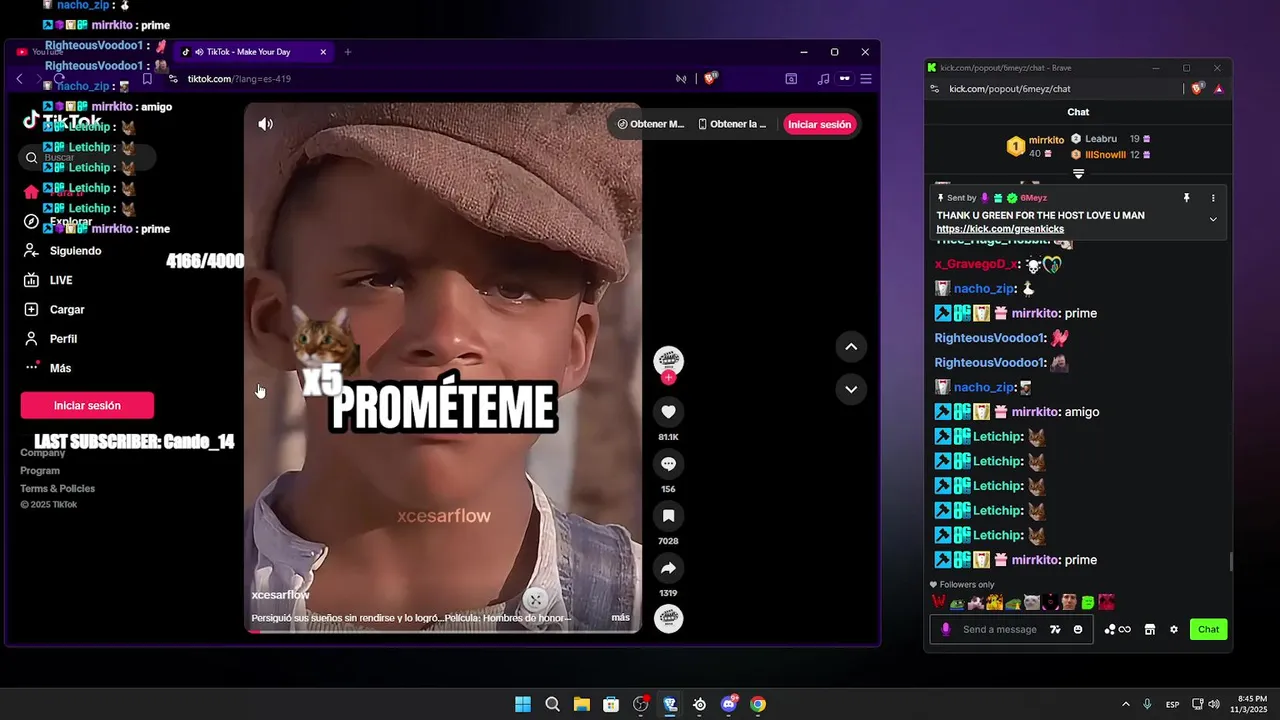Open the chat settings gear icon

tap(1174, 629)
